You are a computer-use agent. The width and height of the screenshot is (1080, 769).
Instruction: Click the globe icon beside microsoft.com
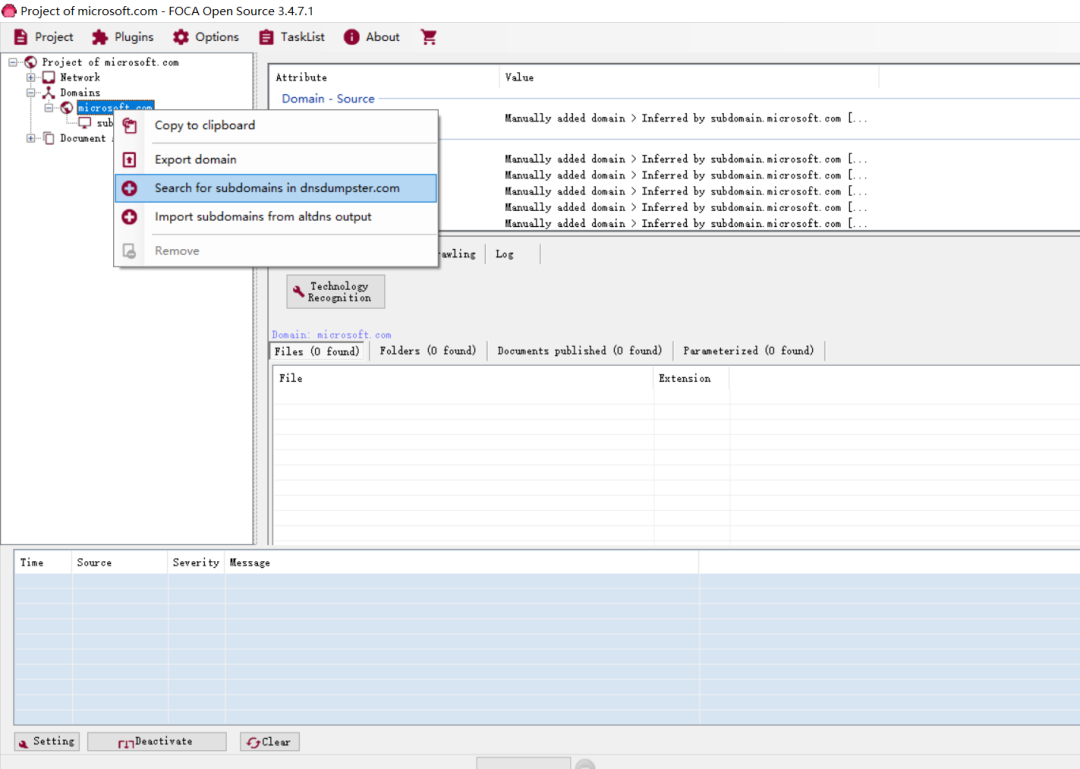point(67,107)
